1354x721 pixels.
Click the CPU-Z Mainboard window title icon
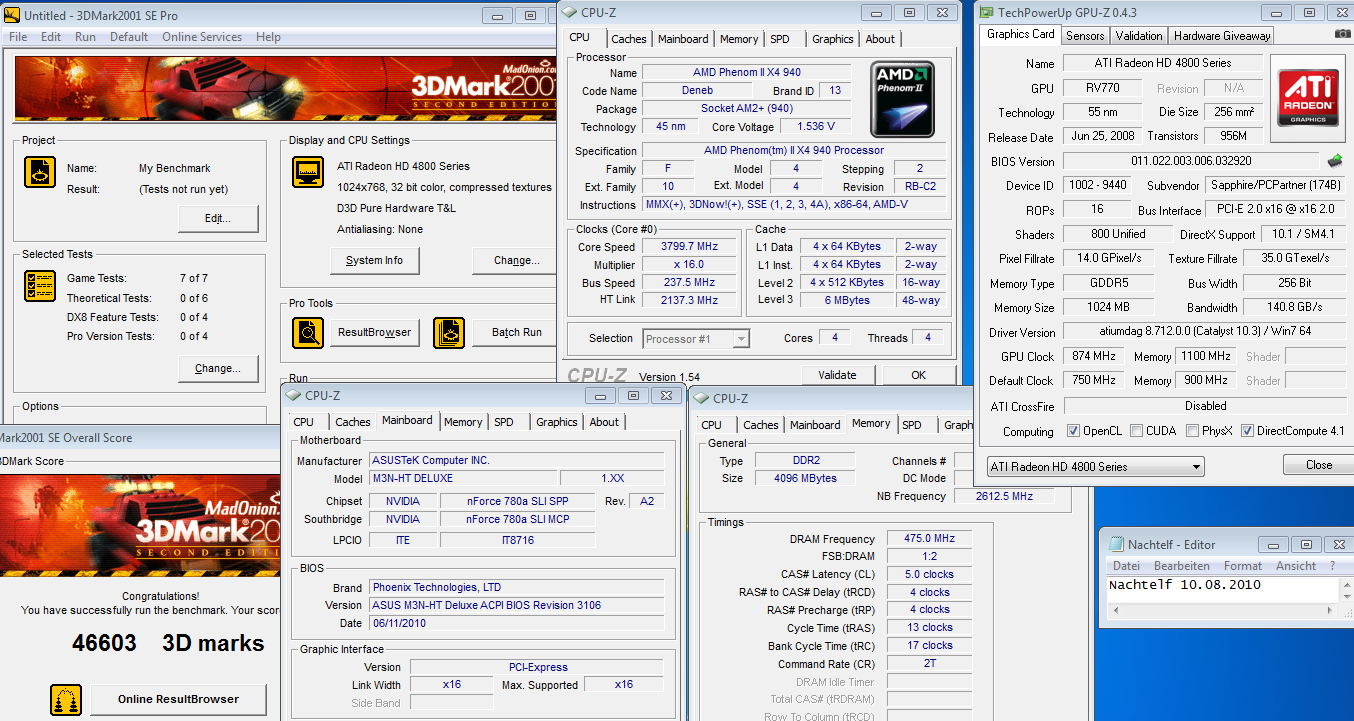click(294, 396)
